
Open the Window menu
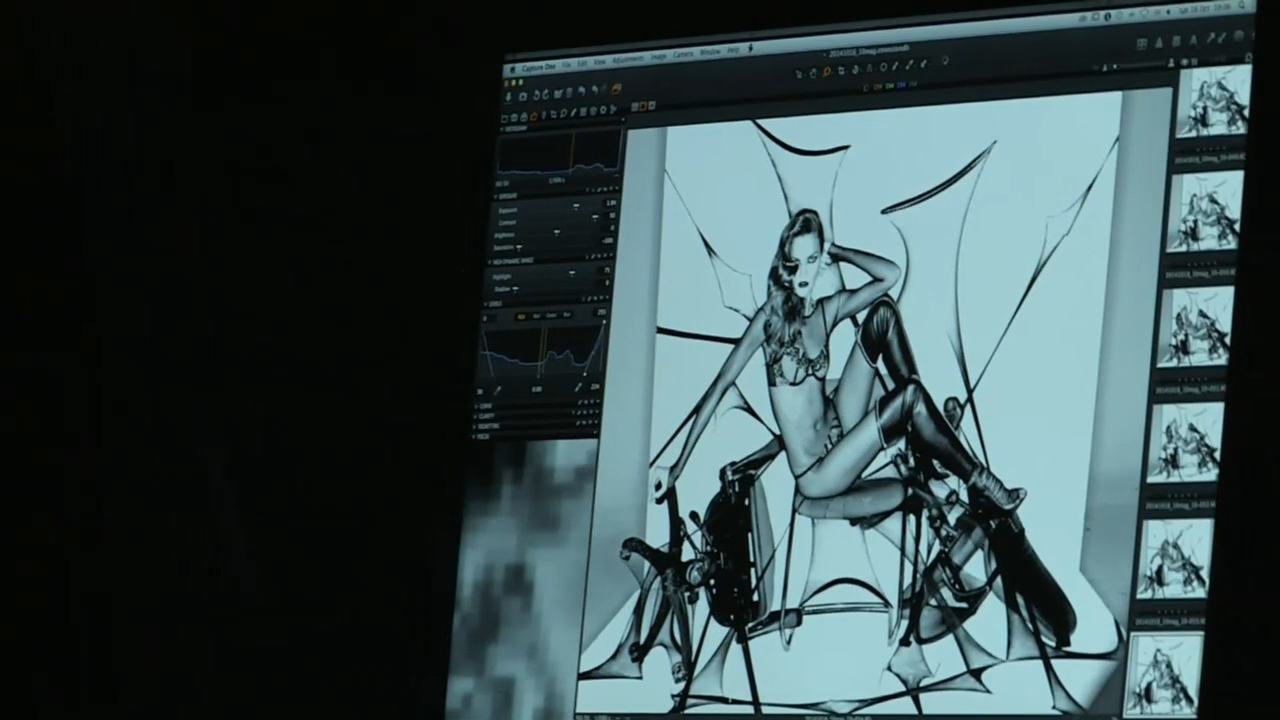coord(710,52)
